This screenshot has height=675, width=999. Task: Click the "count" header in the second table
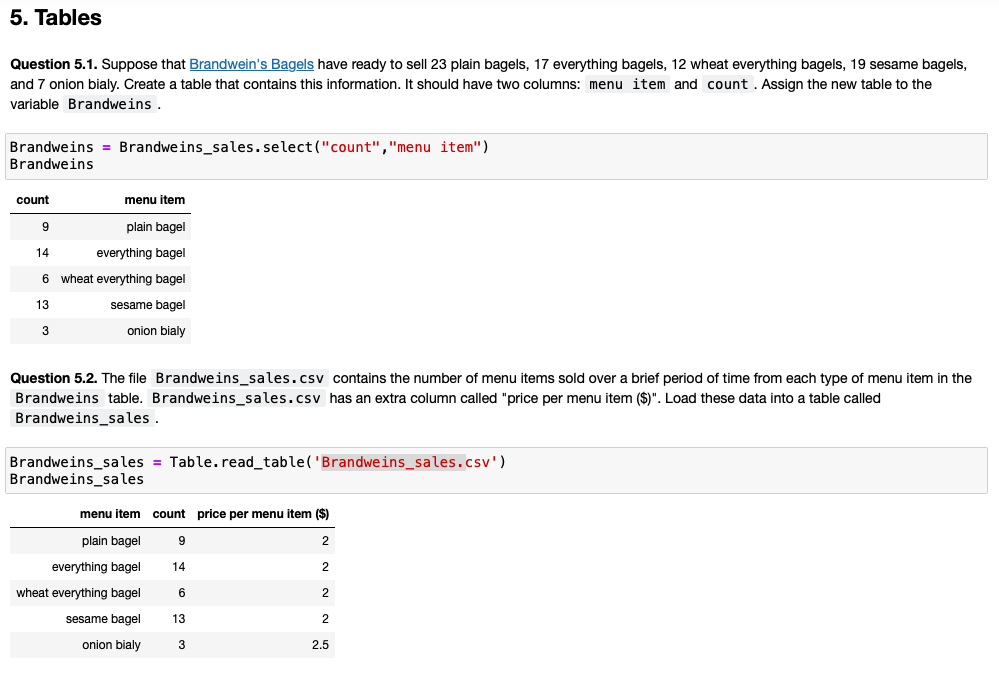coord(169,514)
